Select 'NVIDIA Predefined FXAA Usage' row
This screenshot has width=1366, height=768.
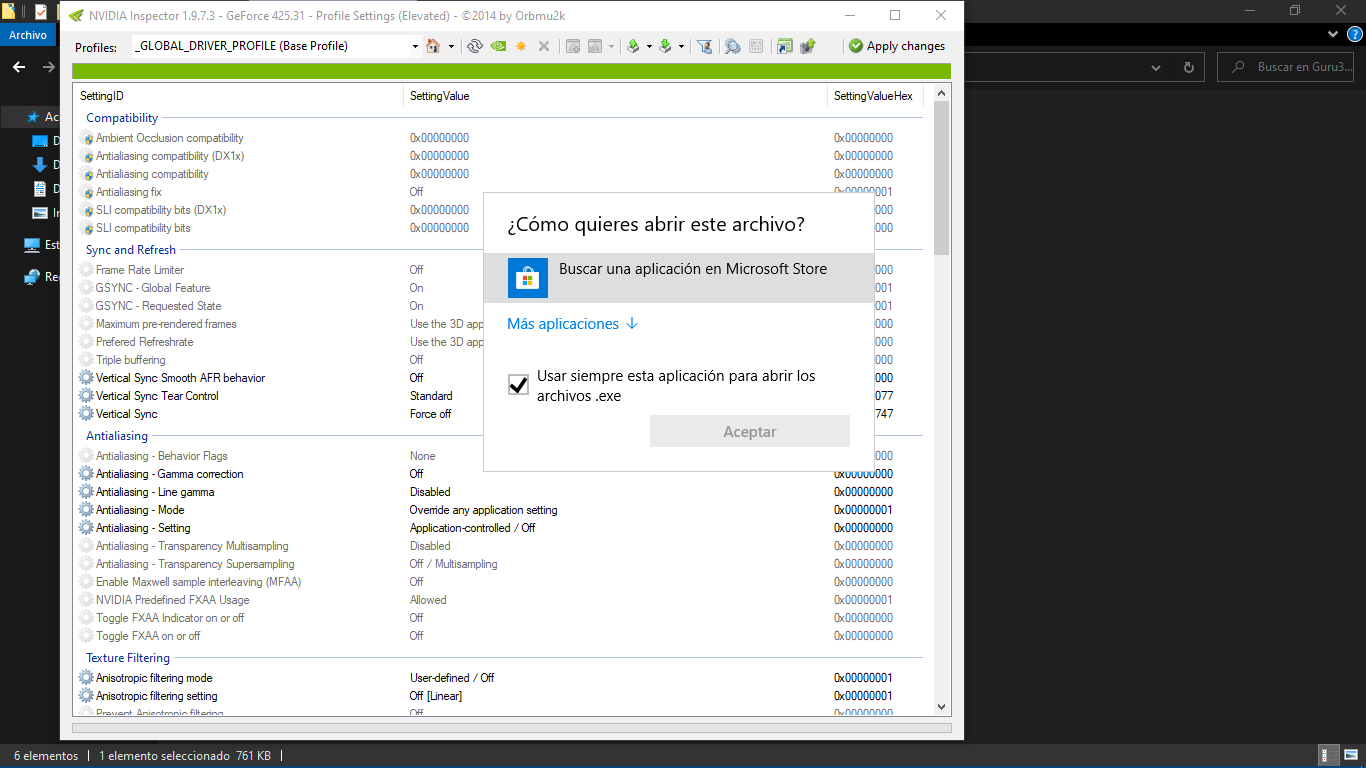(x=500, y=600)
